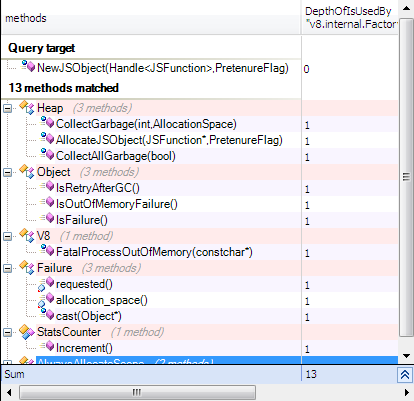
Task: Click the IsRetryAfterGC method icon
Action: pos(47,186)
